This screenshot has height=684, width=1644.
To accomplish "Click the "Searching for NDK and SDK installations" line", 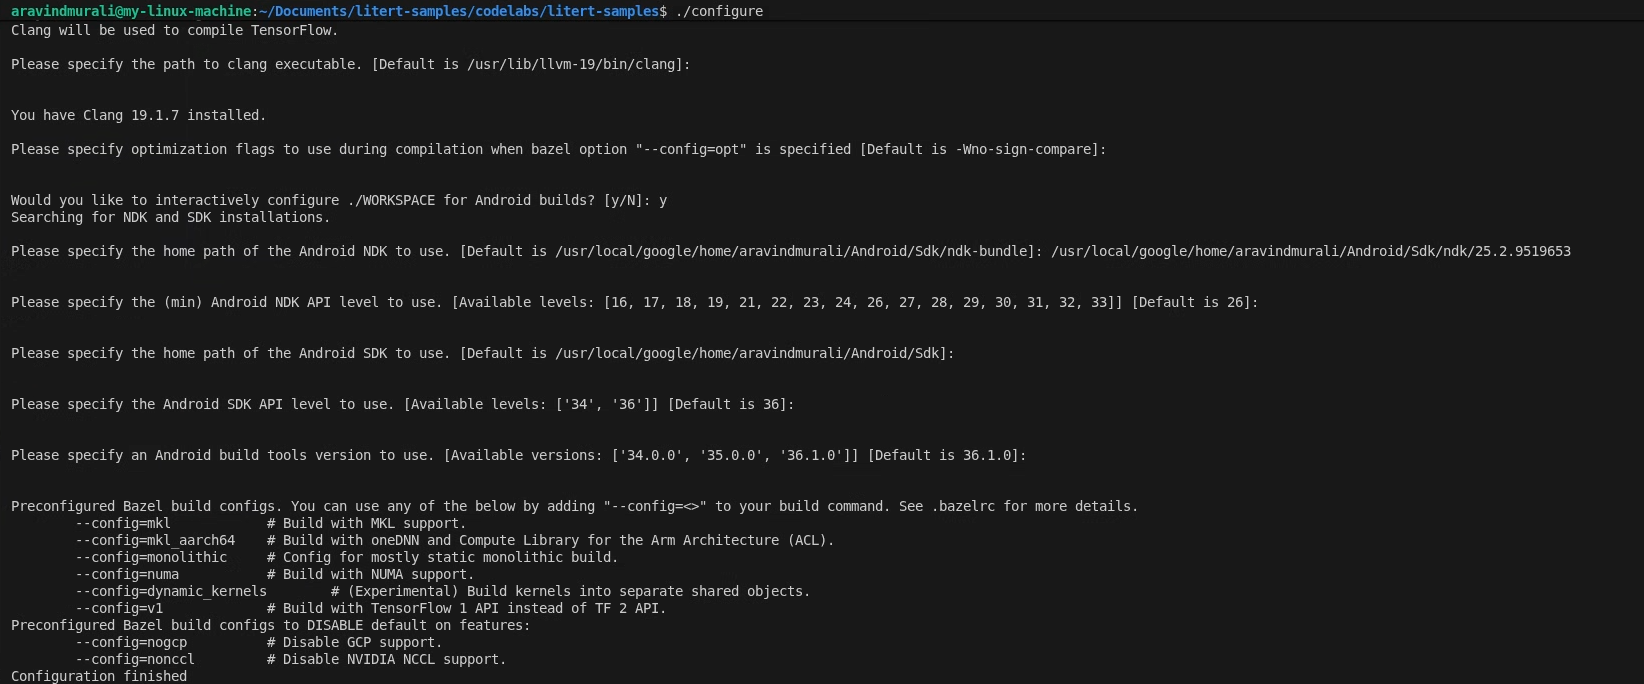I will point(170,217).
